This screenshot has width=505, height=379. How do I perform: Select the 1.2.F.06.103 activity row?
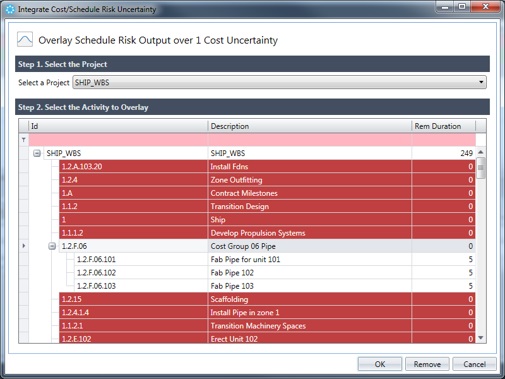pyautogui.click(x=275, y=286)
